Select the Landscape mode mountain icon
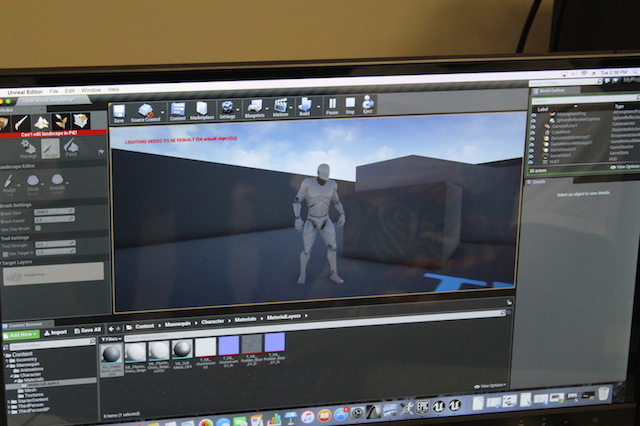The image size is (640, 426). point(41,122)
